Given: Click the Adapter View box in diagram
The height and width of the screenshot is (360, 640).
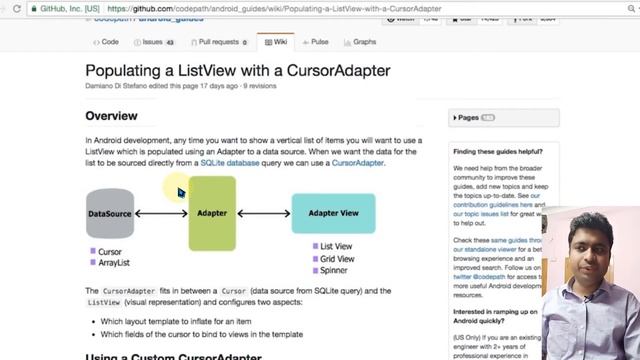Looking at the screenshot, I should coord(333,213).
